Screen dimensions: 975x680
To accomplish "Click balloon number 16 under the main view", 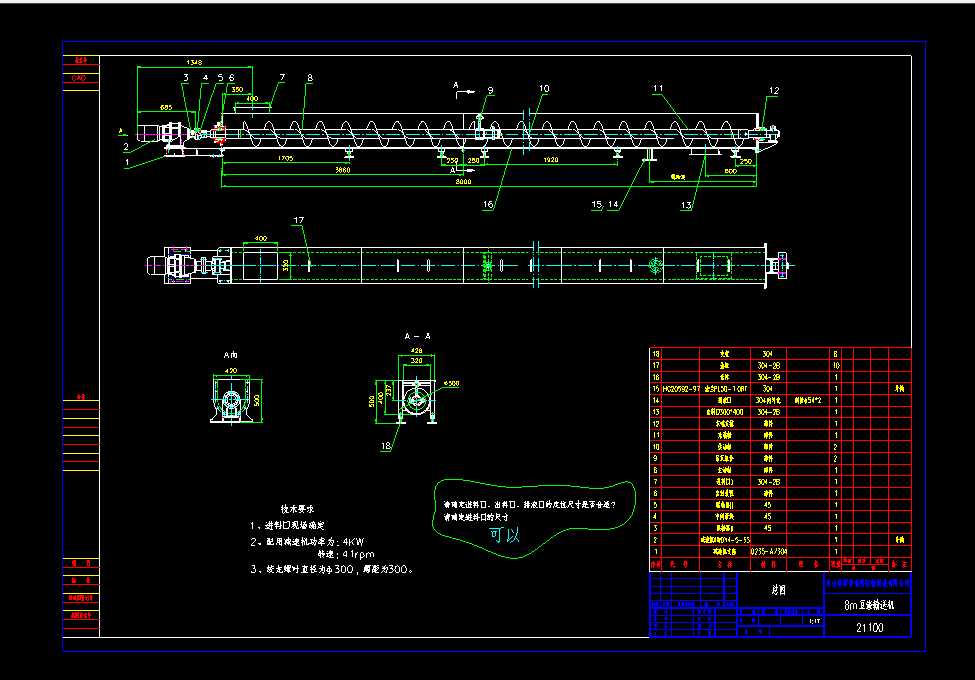I will [488, 204].
